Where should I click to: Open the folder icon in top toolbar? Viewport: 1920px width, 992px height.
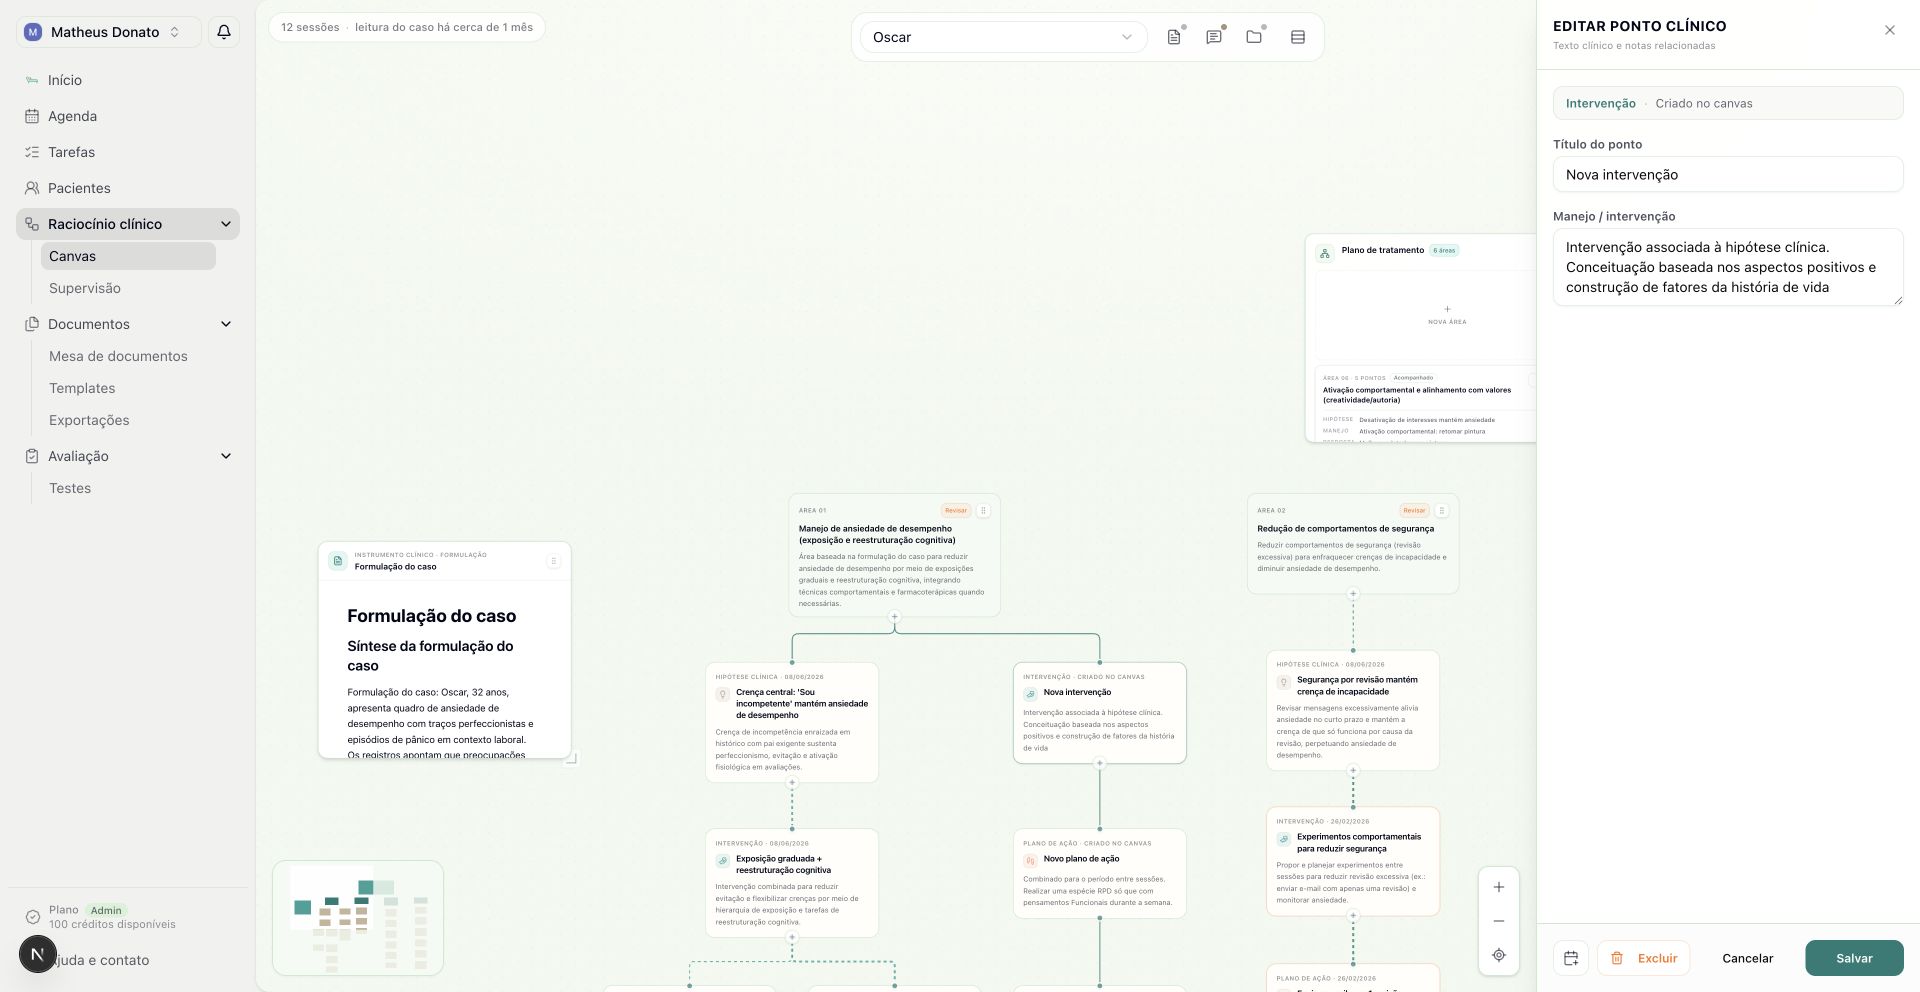click(x=1254, y=37)
